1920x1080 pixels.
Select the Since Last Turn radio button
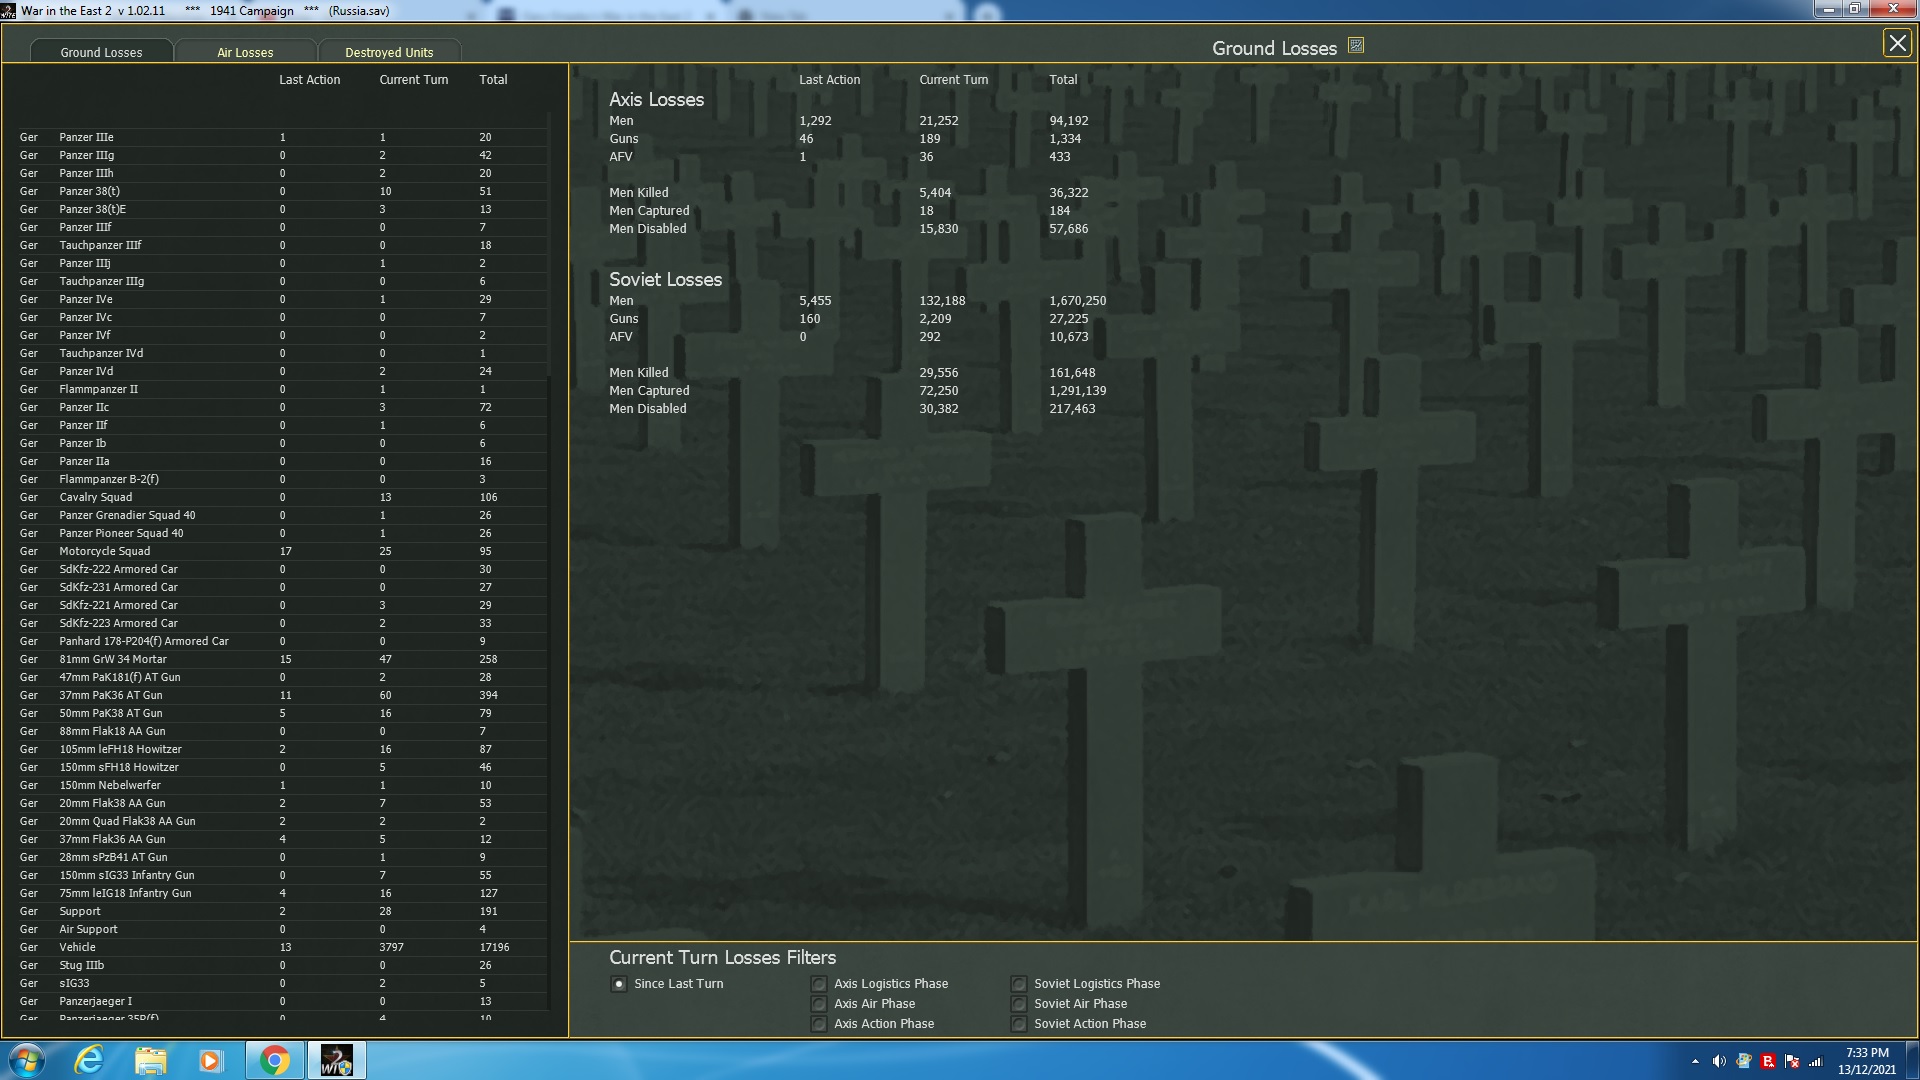619,984
